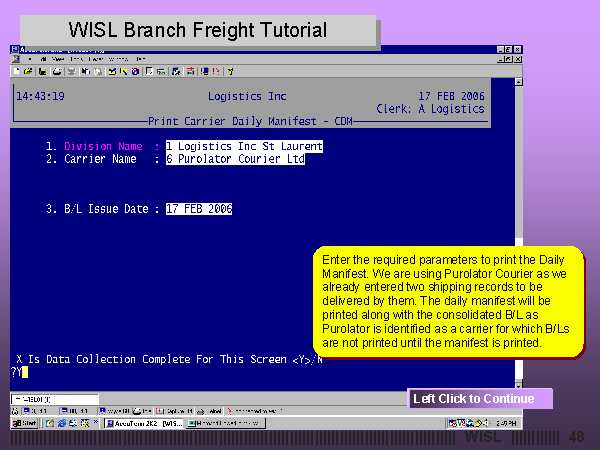Screen dimensions: 600x450
Task: Click the red-topped transfer toolbar icon
Action: click(x=190, y=71)
